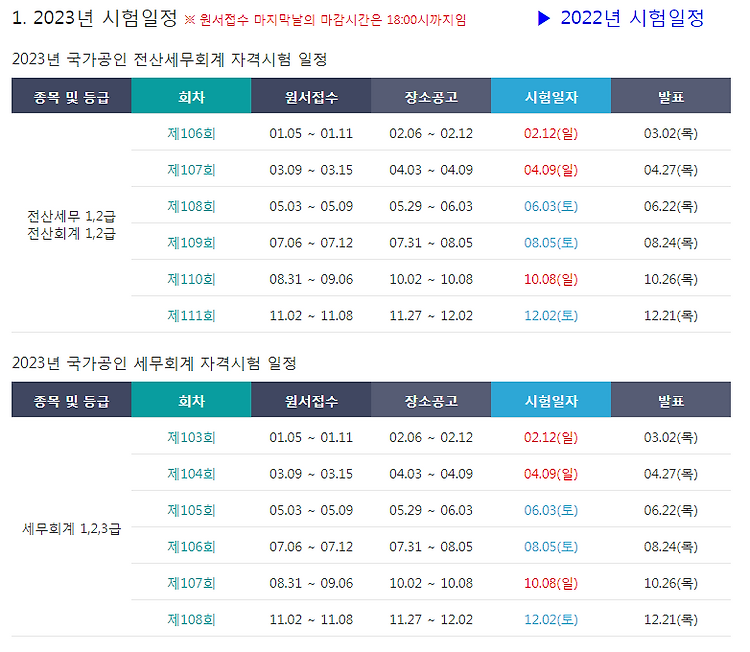The width and height of the screenshot is (750, 652).
Task: Click the 제111회 exam date 12.02(토)
Action: tap(551, 316)
